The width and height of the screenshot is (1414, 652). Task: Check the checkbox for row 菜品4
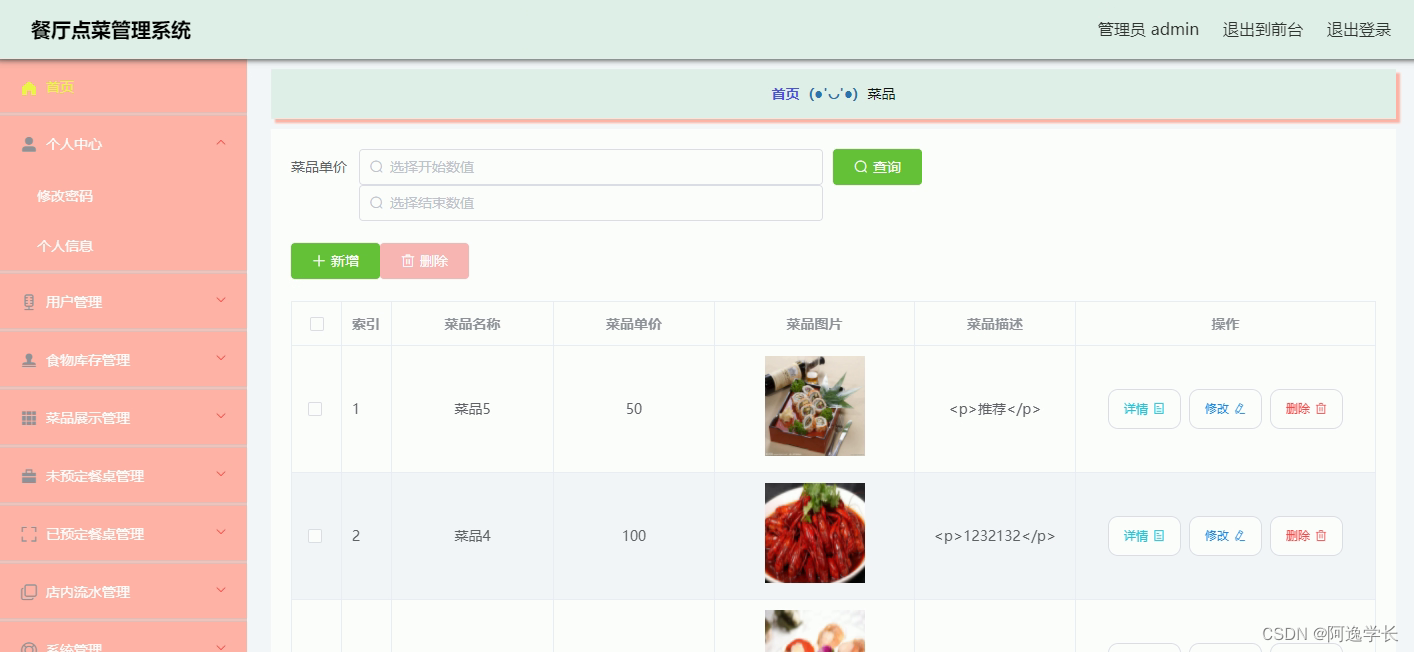pyautogui.click(x=315, y=536)
